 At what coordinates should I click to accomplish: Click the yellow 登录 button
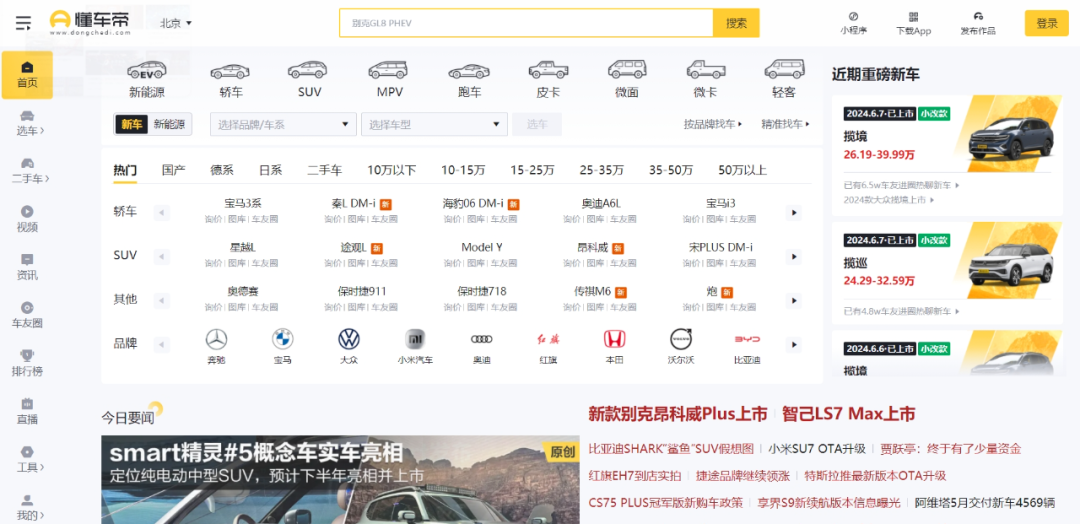click(x=1046, y=23)
